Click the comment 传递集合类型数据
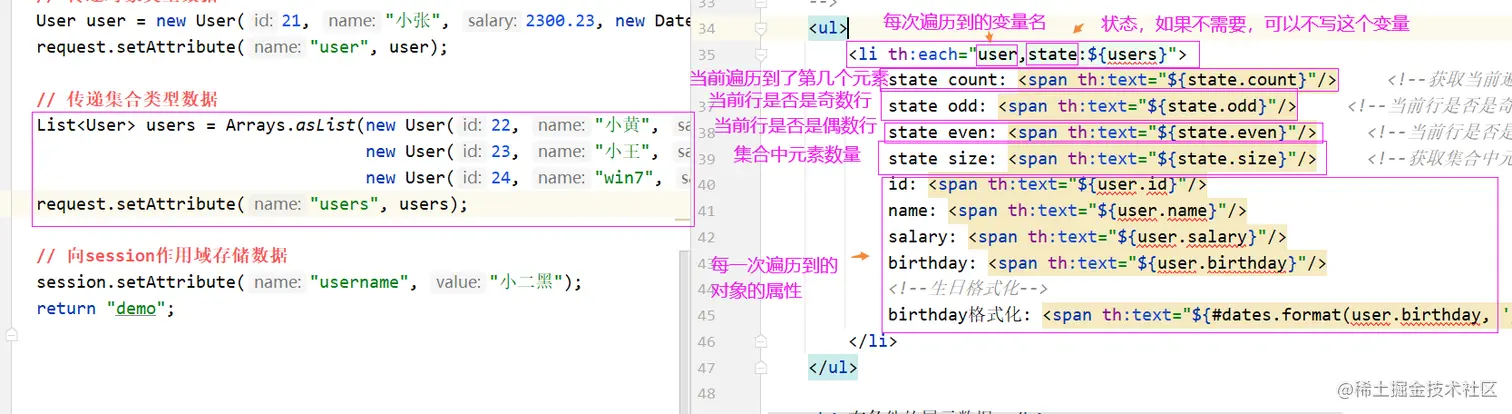Viewport: 1512px width, 414px height. coord(127,99)
